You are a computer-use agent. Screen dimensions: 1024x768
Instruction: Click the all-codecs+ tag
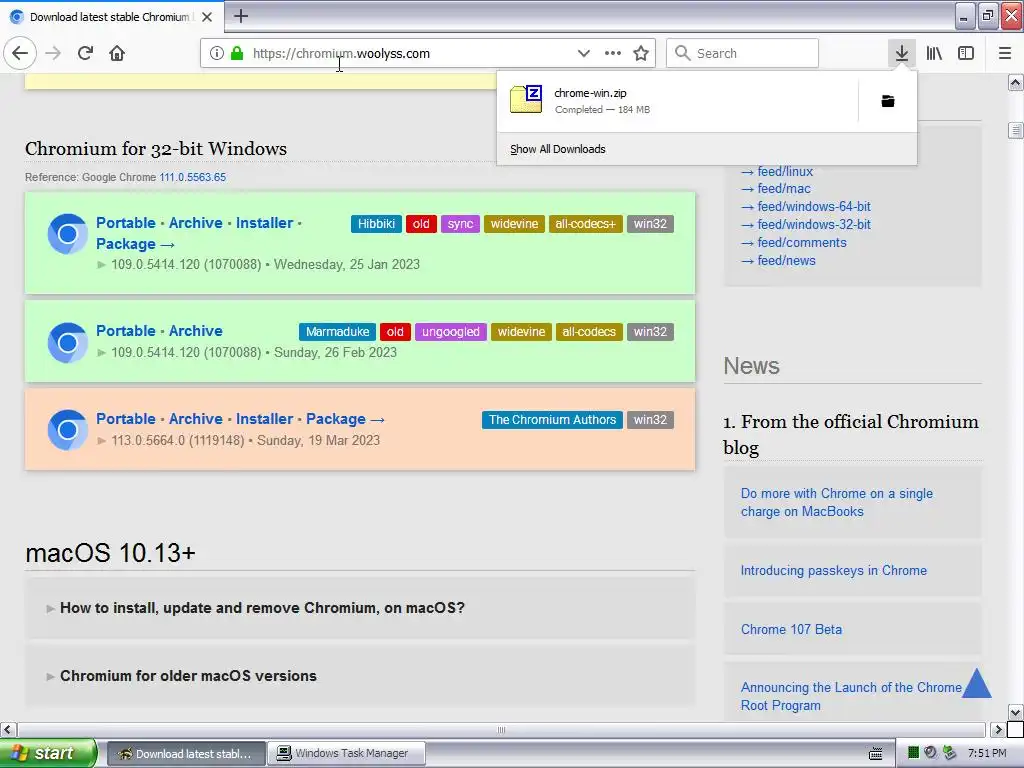586,224
